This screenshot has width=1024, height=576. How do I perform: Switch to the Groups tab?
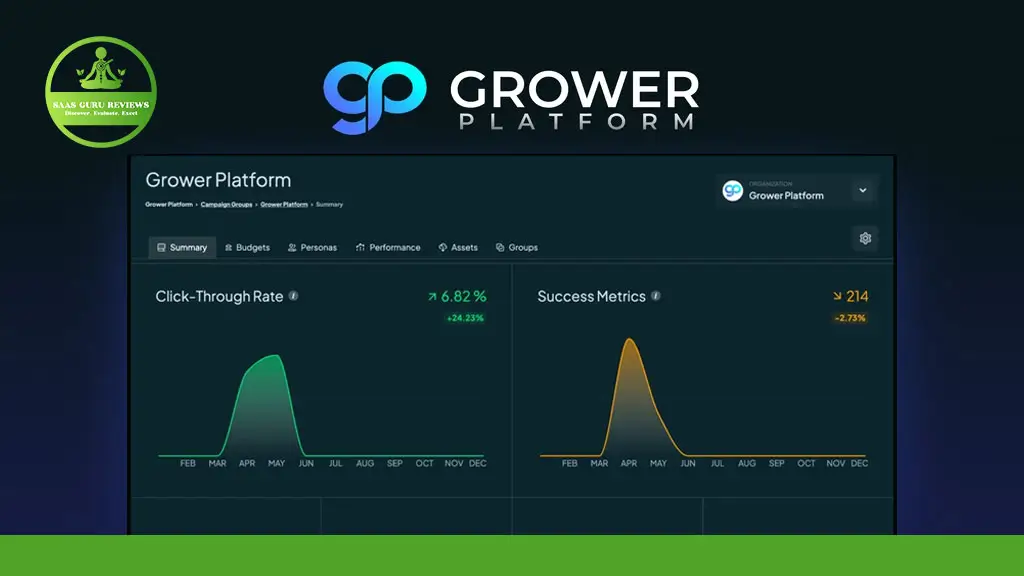point(517,248)
